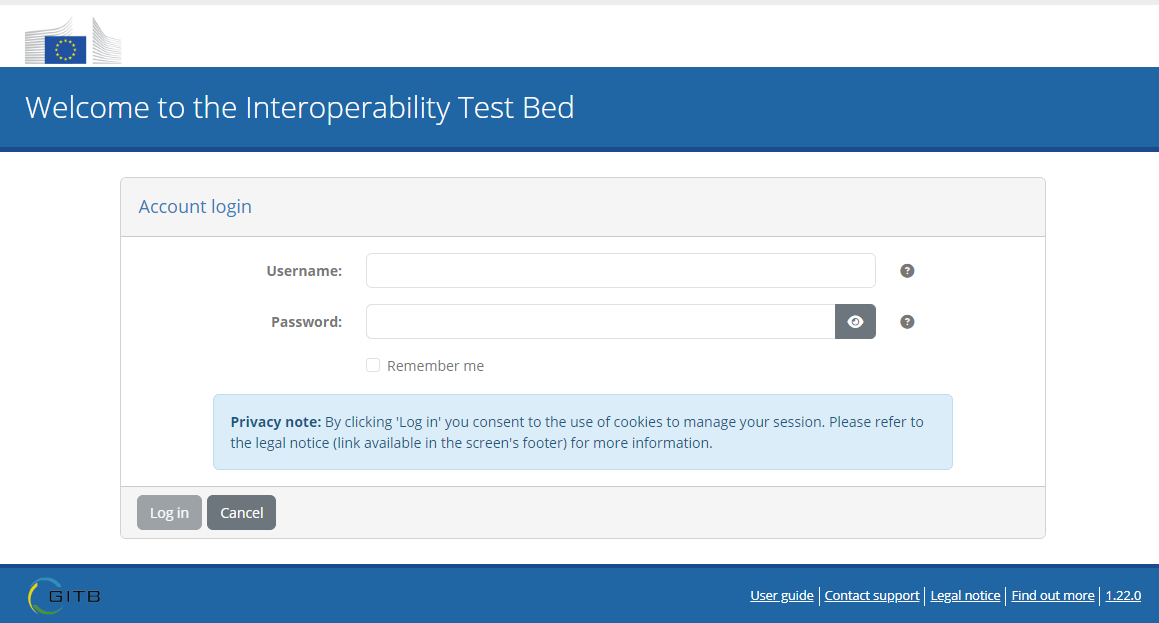Click the Welcome to Interoperability Test Bed title

(x=300, y=108)
